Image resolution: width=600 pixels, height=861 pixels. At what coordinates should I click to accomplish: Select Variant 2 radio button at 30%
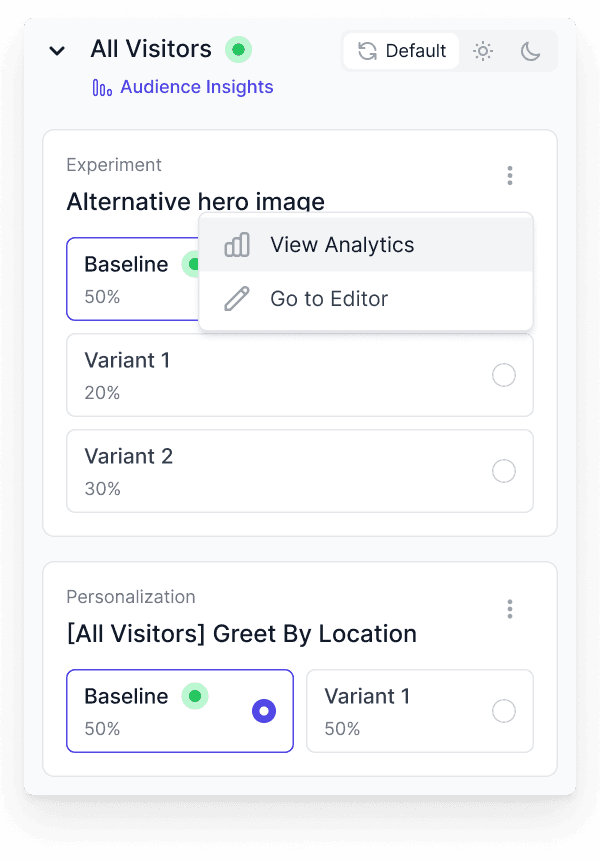[504, 471]
